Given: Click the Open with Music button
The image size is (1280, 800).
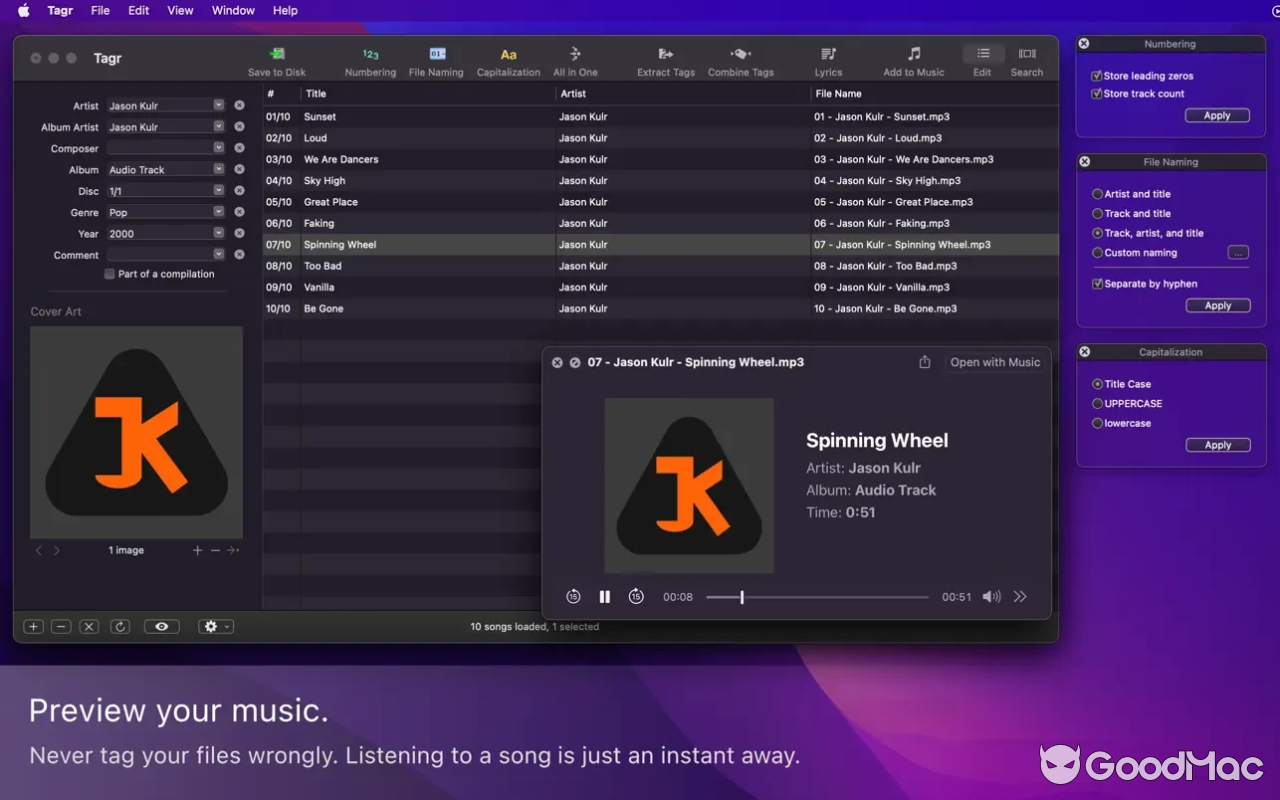Looking at the screenshot, I should (x=994, y=362).
